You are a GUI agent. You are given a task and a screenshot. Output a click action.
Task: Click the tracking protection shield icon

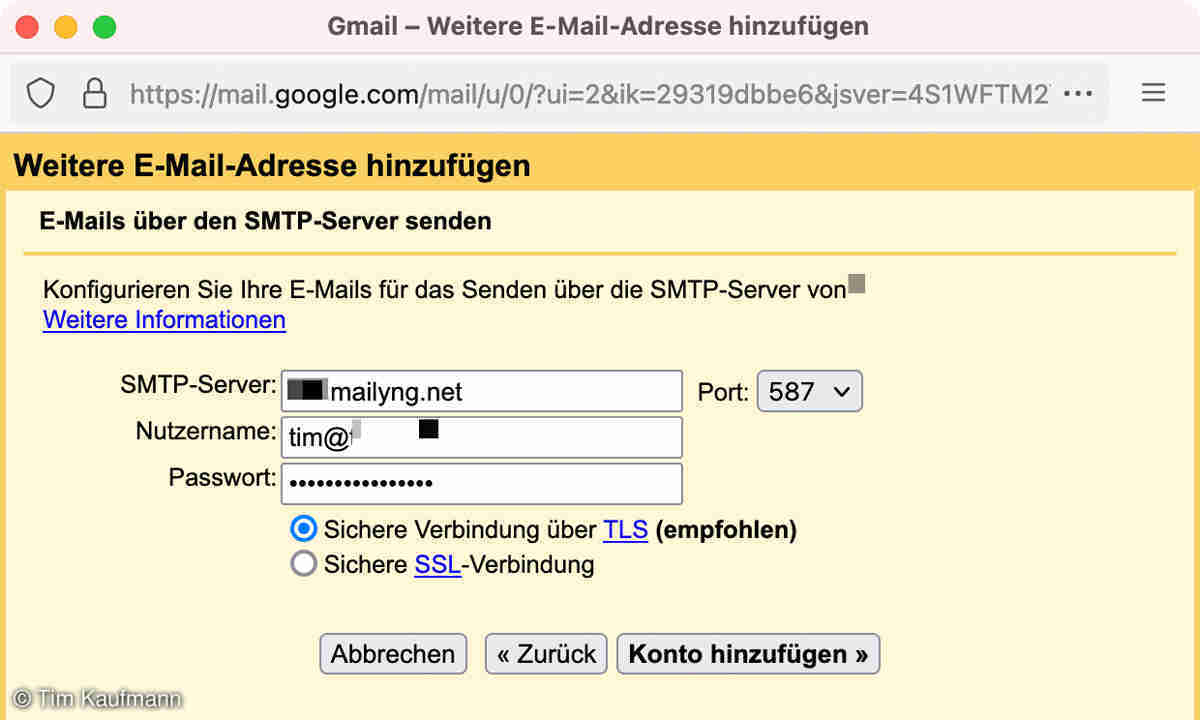pyautogui.click(x=40, y=94)
